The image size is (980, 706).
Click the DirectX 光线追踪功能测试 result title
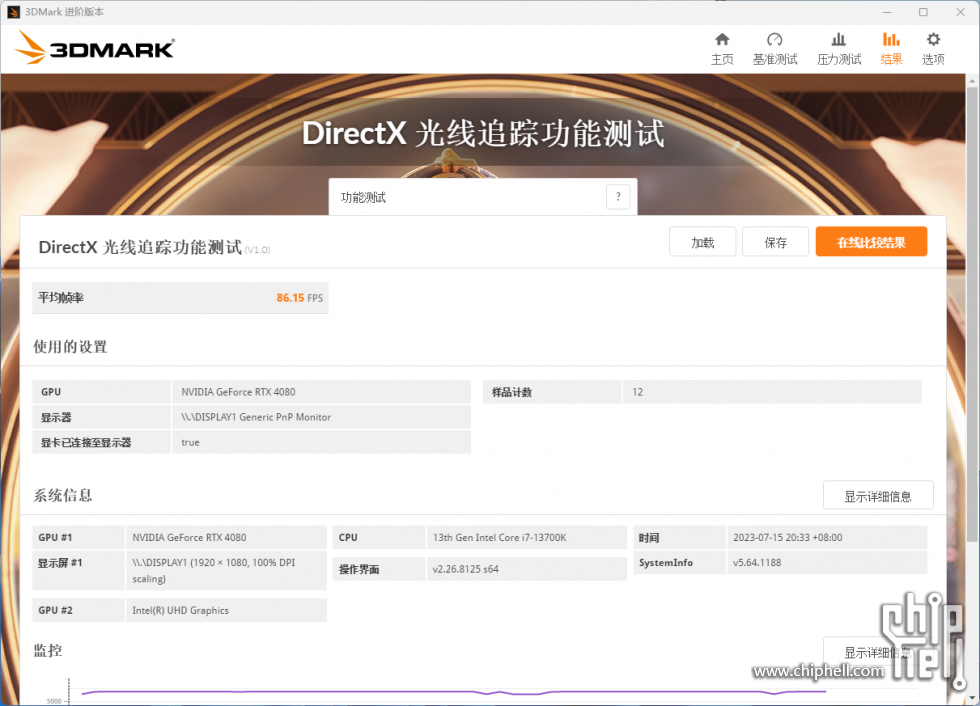click(140, 247)
